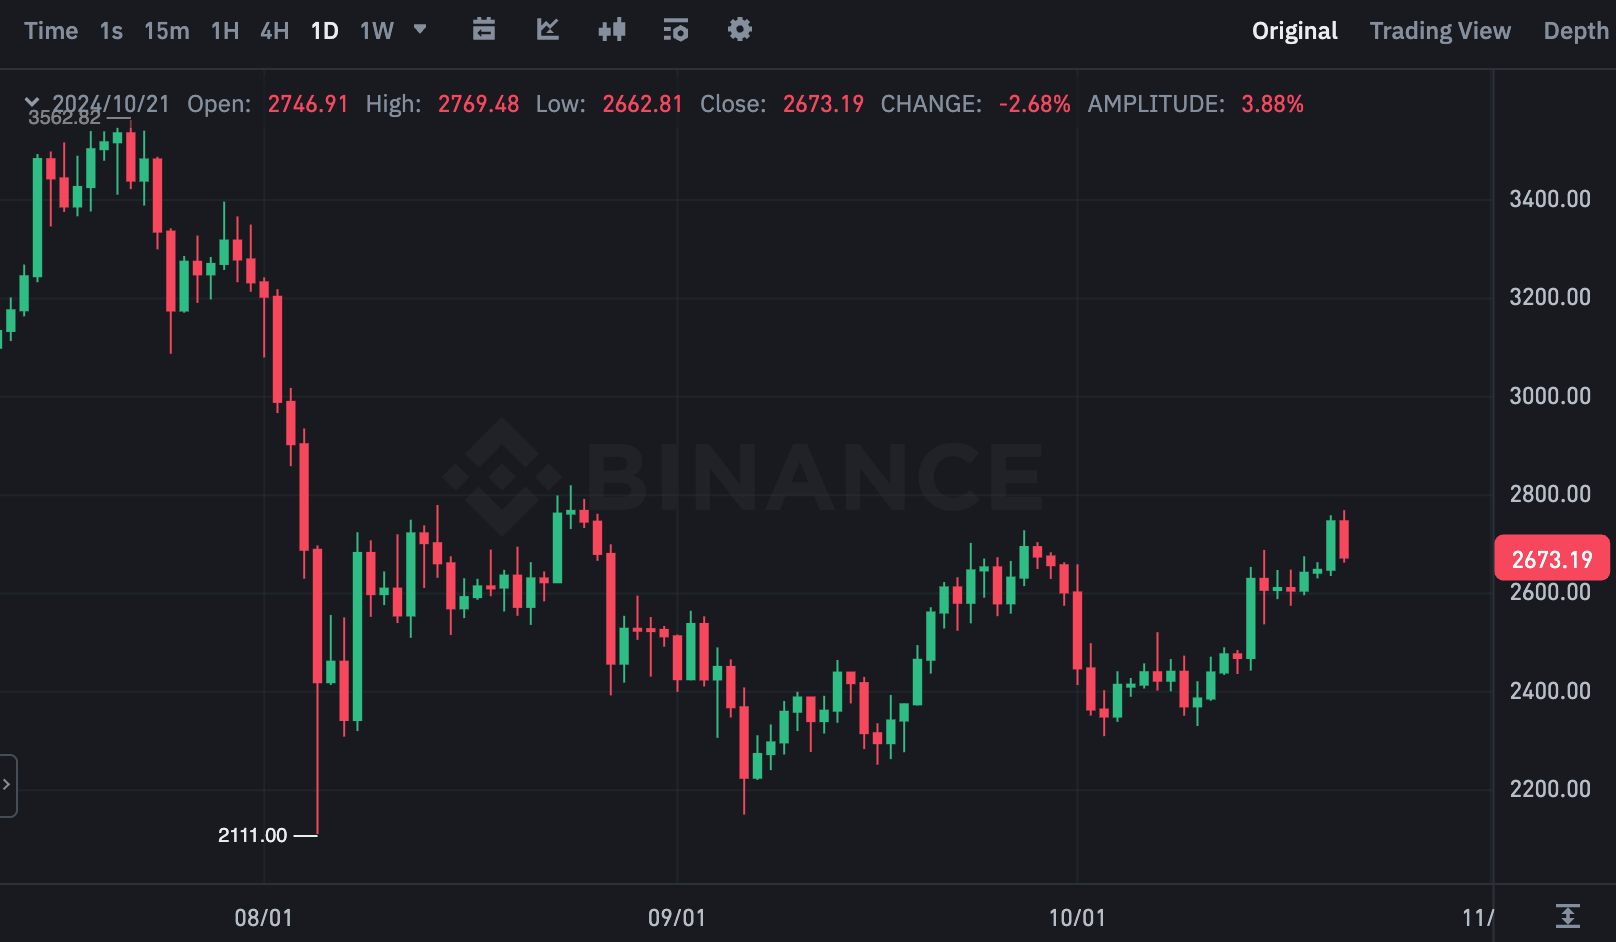Switch to 15m interval

click(x=167, y=31)
